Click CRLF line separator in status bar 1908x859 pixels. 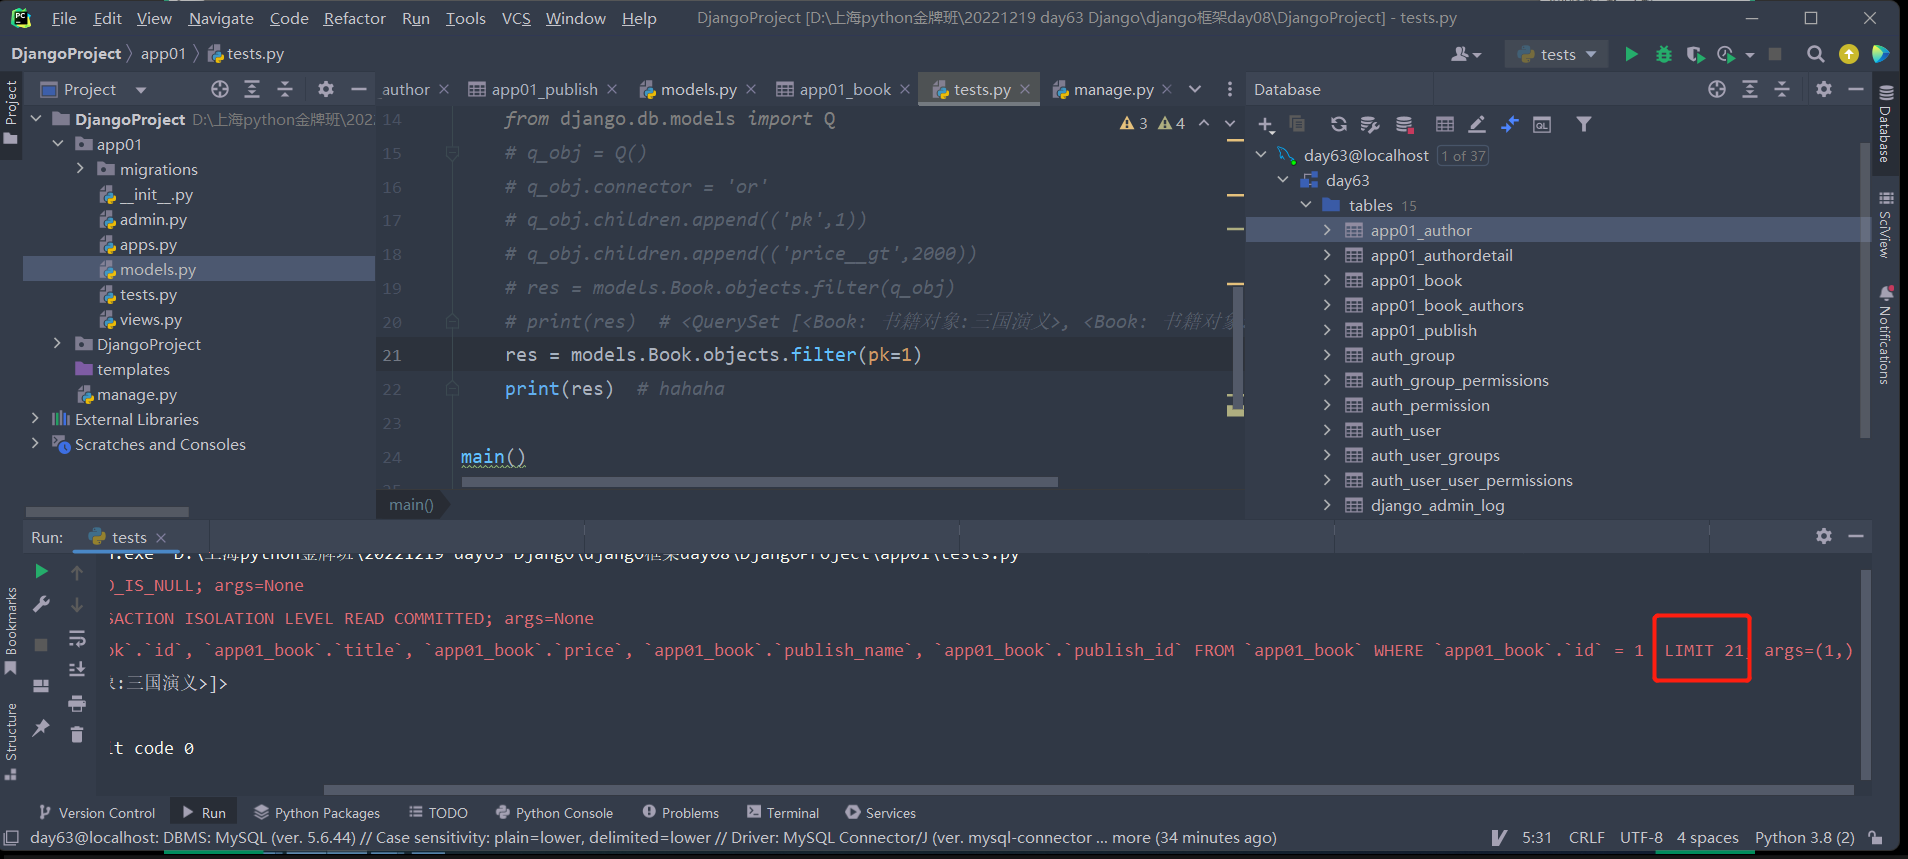[x=1586, y=838]
